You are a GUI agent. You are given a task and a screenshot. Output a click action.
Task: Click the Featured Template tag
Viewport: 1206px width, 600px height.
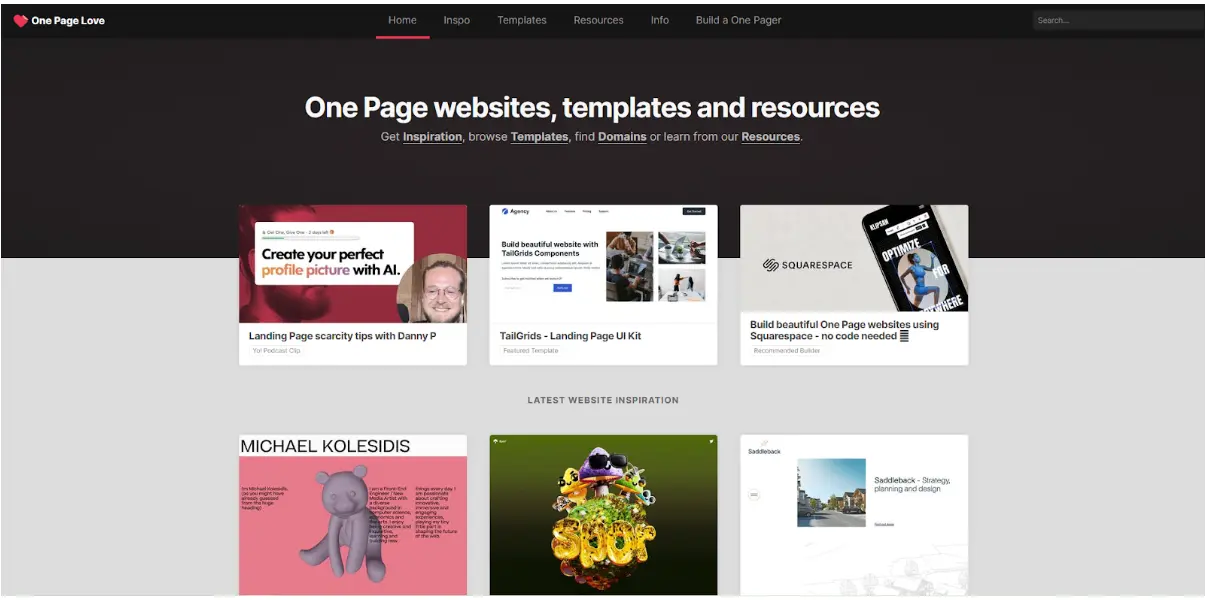coord(530,351)
